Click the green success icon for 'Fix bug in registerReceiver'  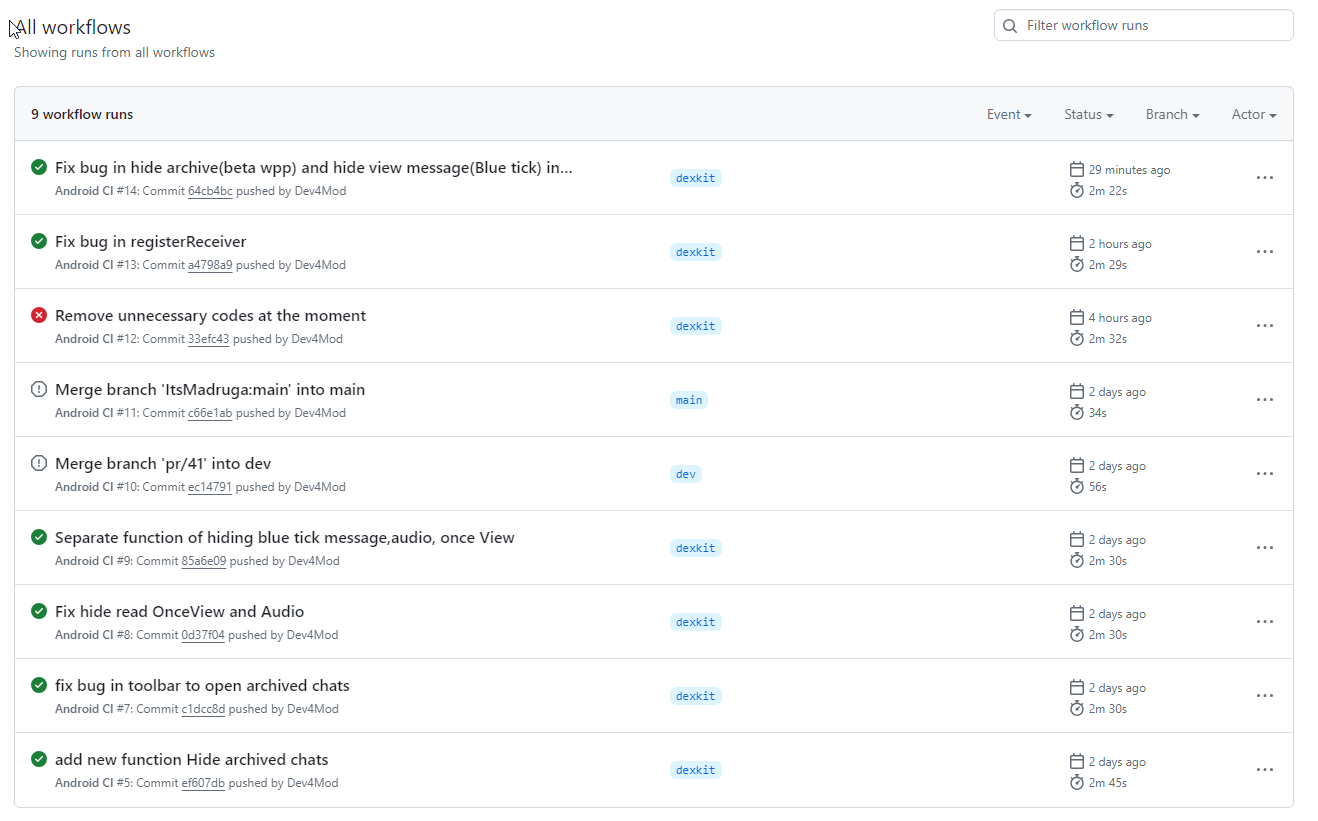pyautogui.click(x=39, y=241)
